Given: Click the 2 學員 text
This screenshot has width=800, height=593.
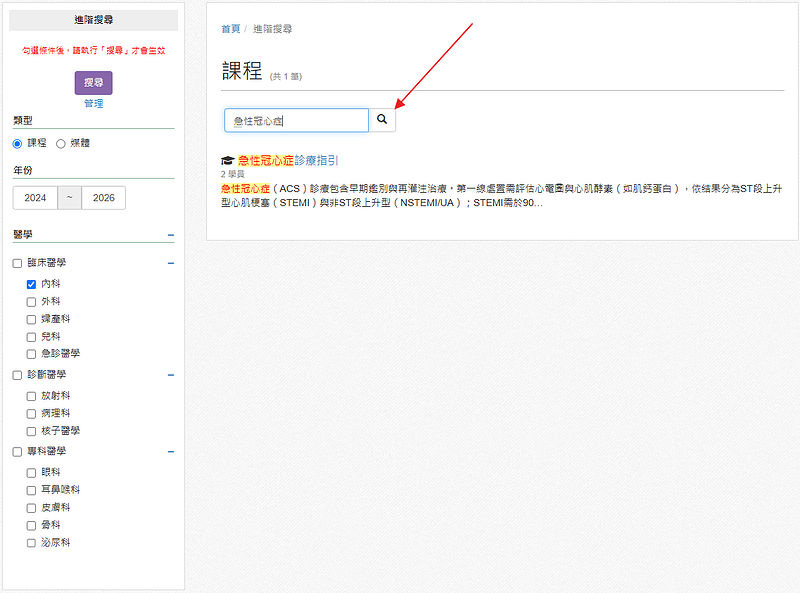Looking at the screenshot, I should click(x=233, y=174).
